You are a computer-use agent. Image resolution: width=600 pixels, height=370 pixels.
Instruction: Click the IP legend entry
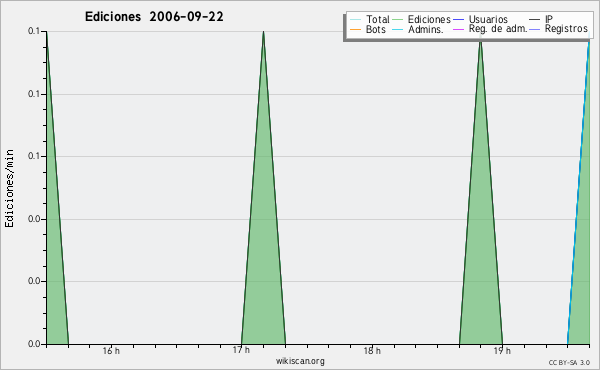point(541,19)
